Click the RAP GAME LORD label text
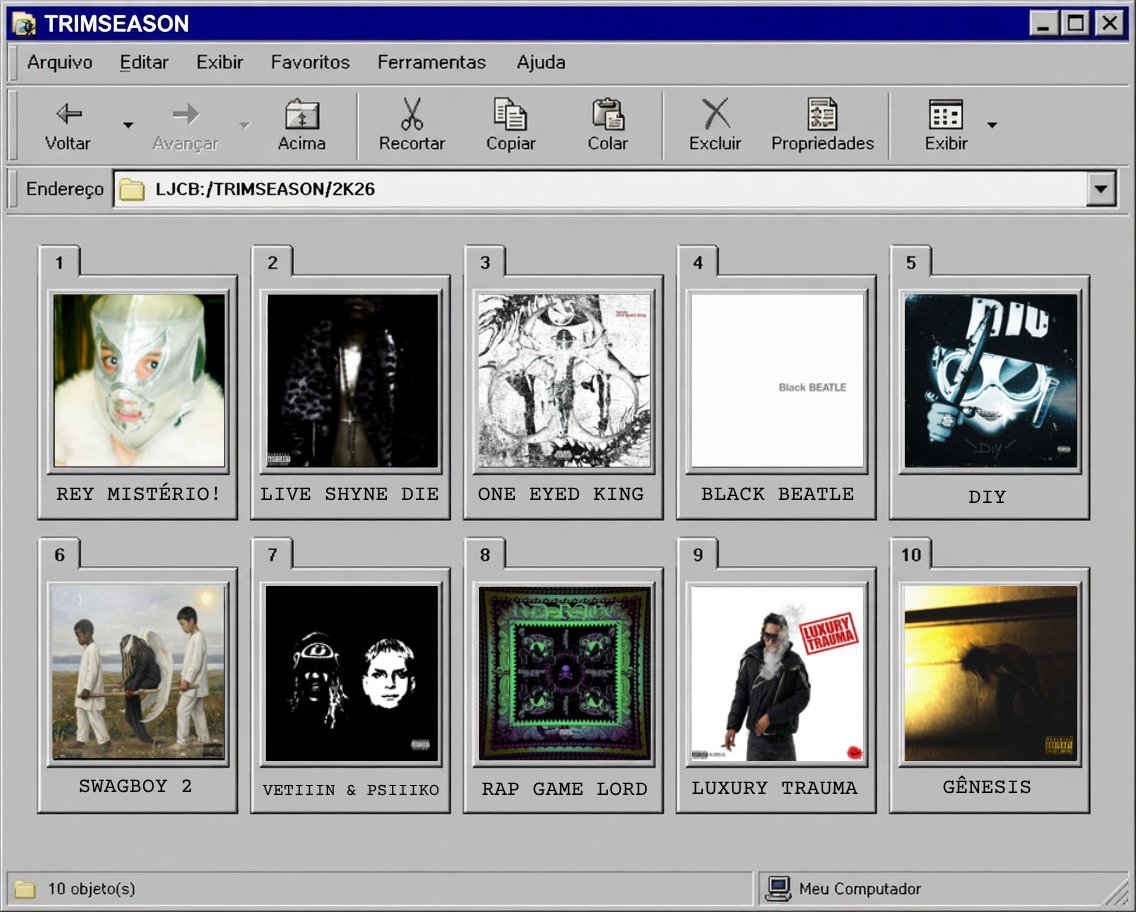1136x912 pixels. coord(564,789)
